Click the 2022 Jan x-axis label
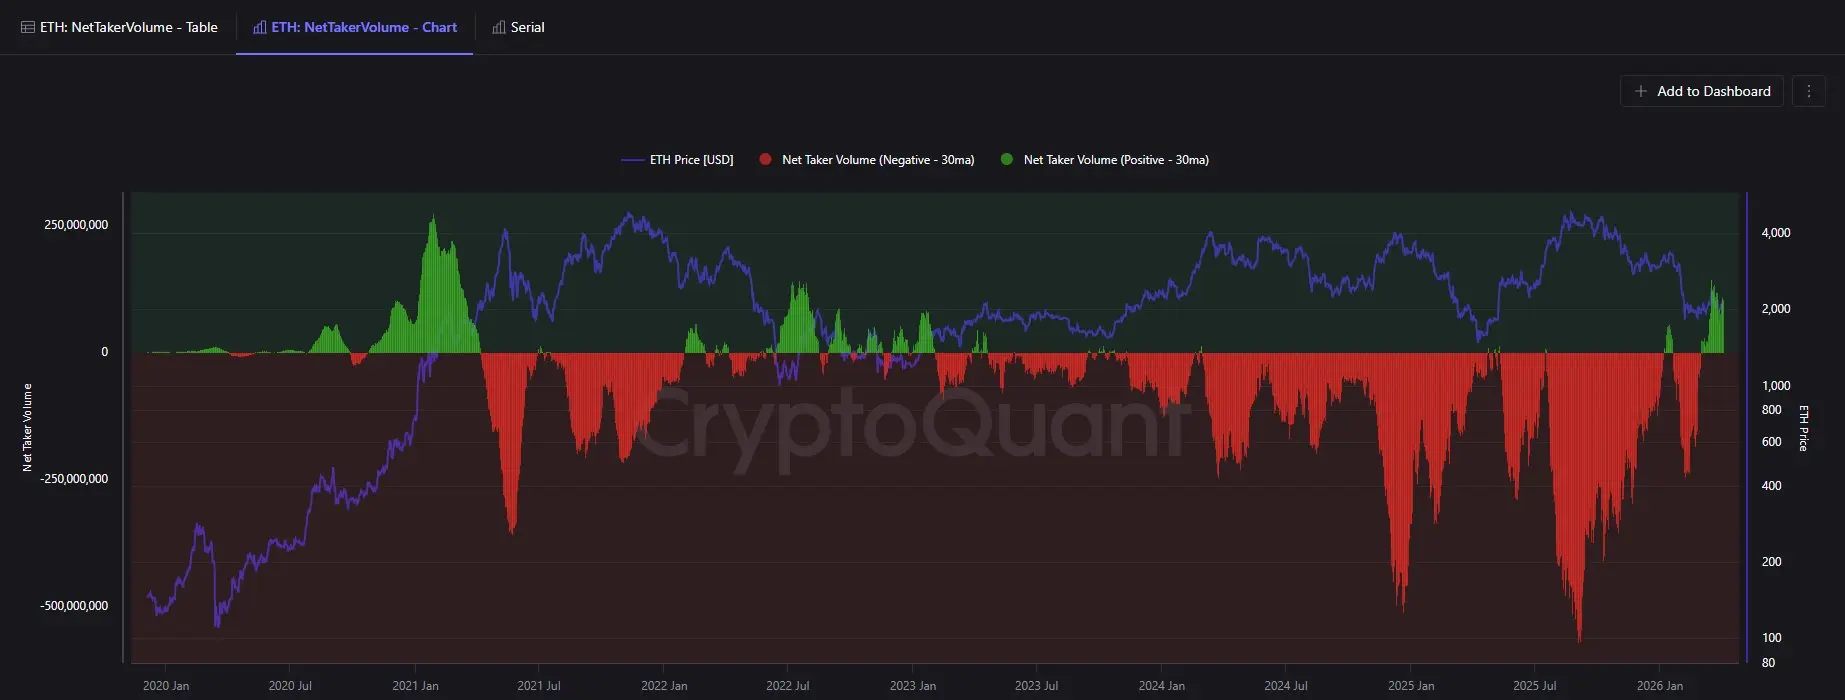Image resolution: width=1845 pixels, height=700 pixels. pos(664,686)
